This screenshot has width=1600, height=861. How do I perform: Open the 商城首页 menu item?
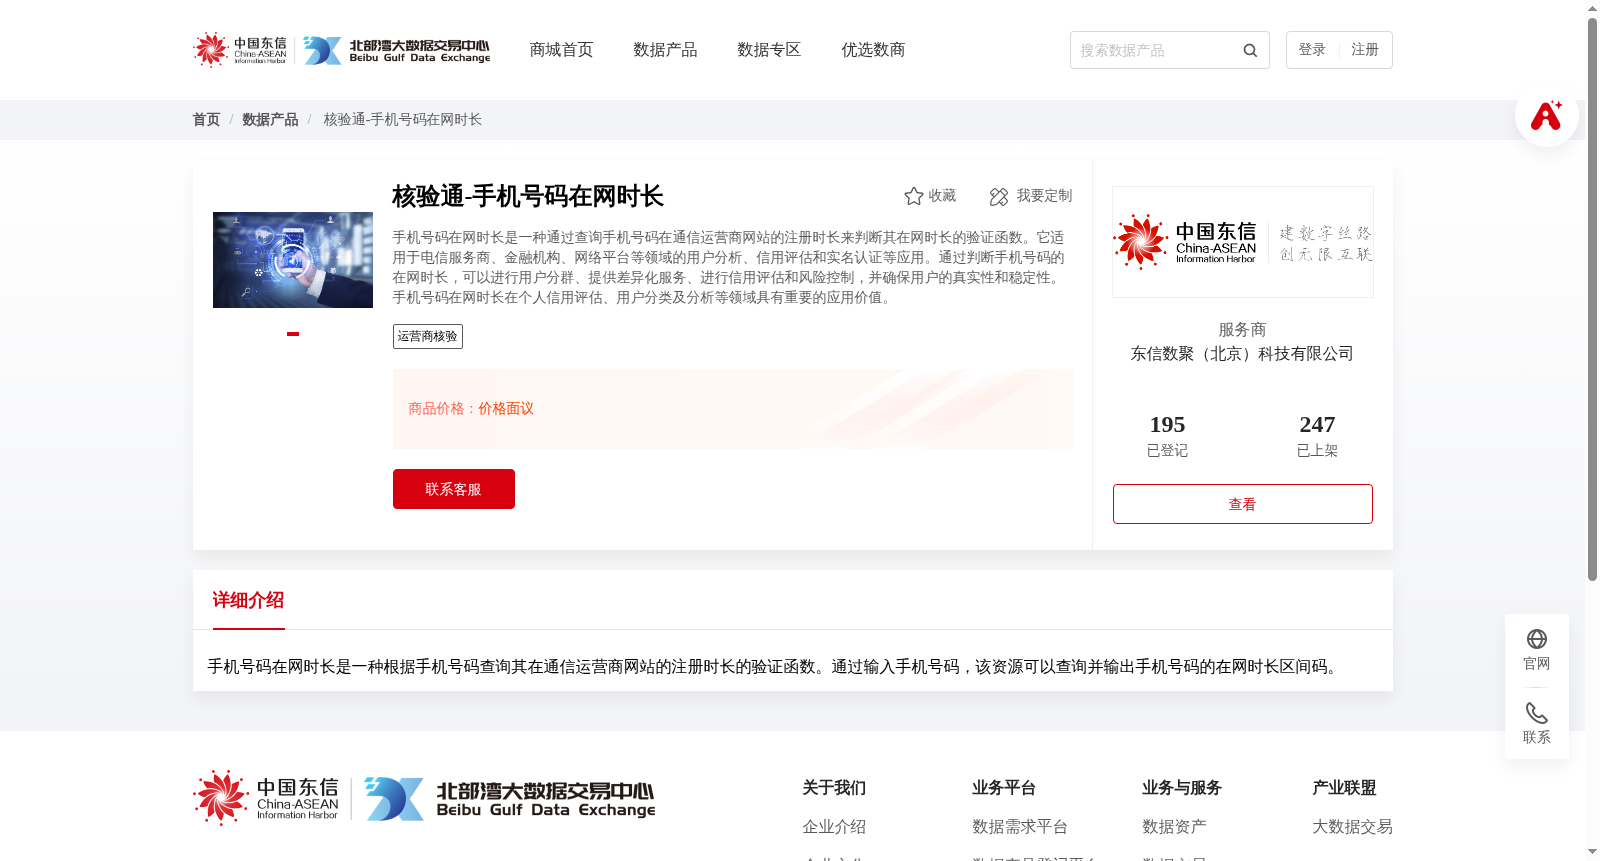[x=561, y=50]
